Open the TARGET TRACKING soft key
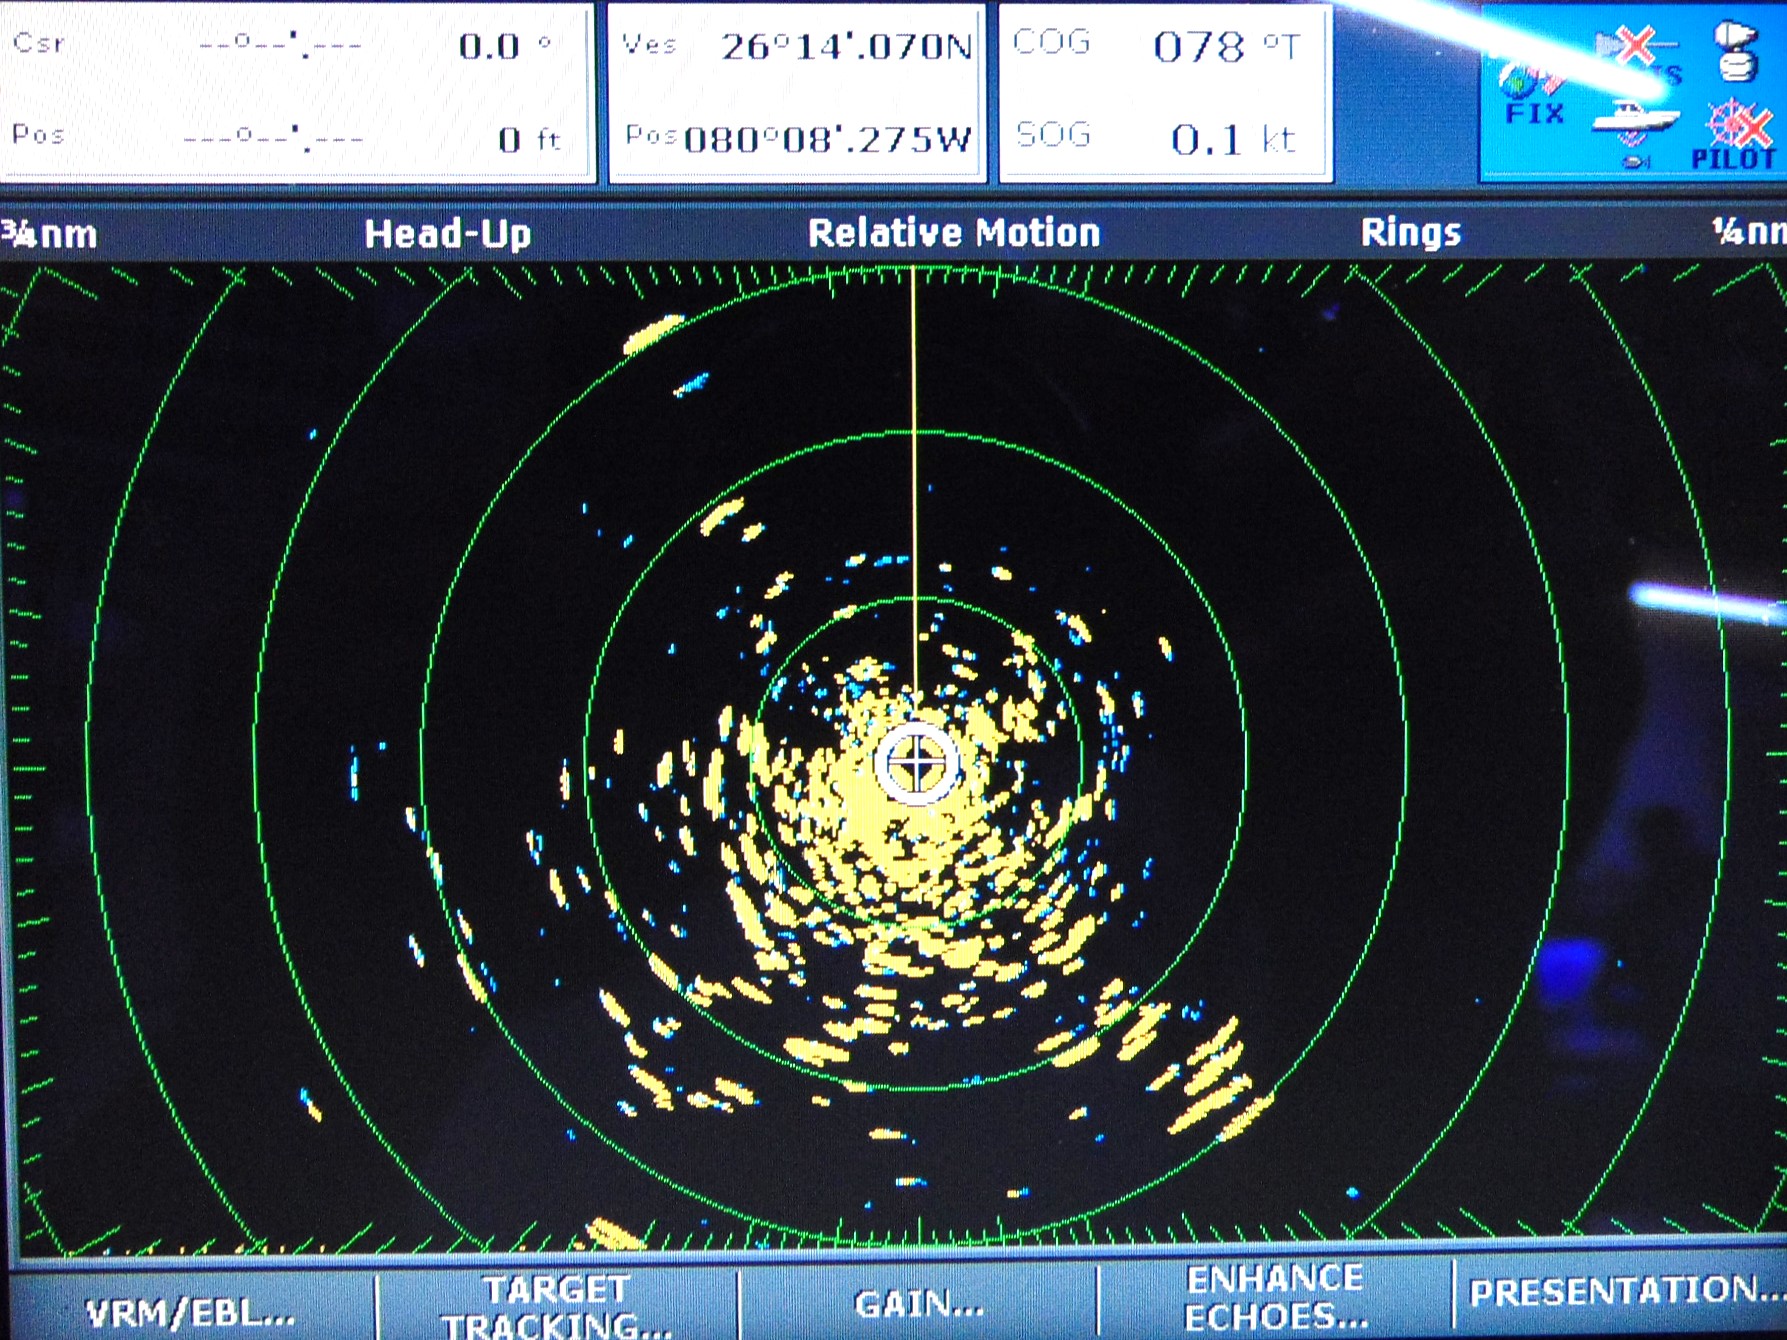This screenshot has height=1340, width=1787. pyautogui.click(x=556, y=1308)
